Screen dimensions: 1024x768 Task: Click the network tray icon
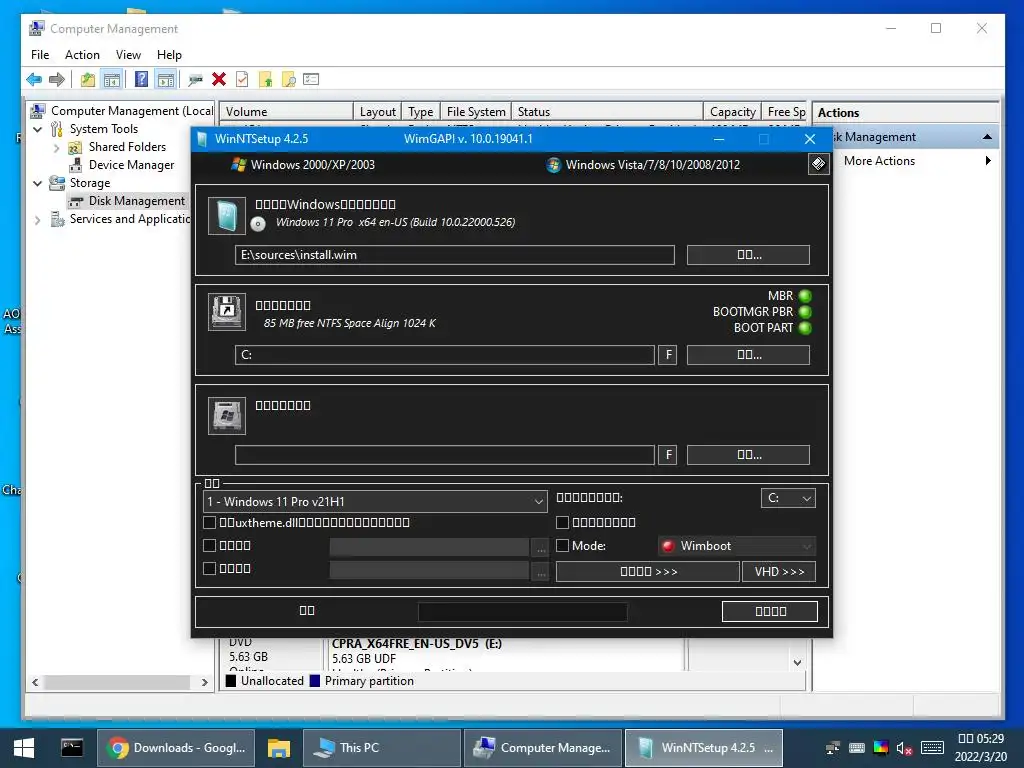(x=833, y=748)
